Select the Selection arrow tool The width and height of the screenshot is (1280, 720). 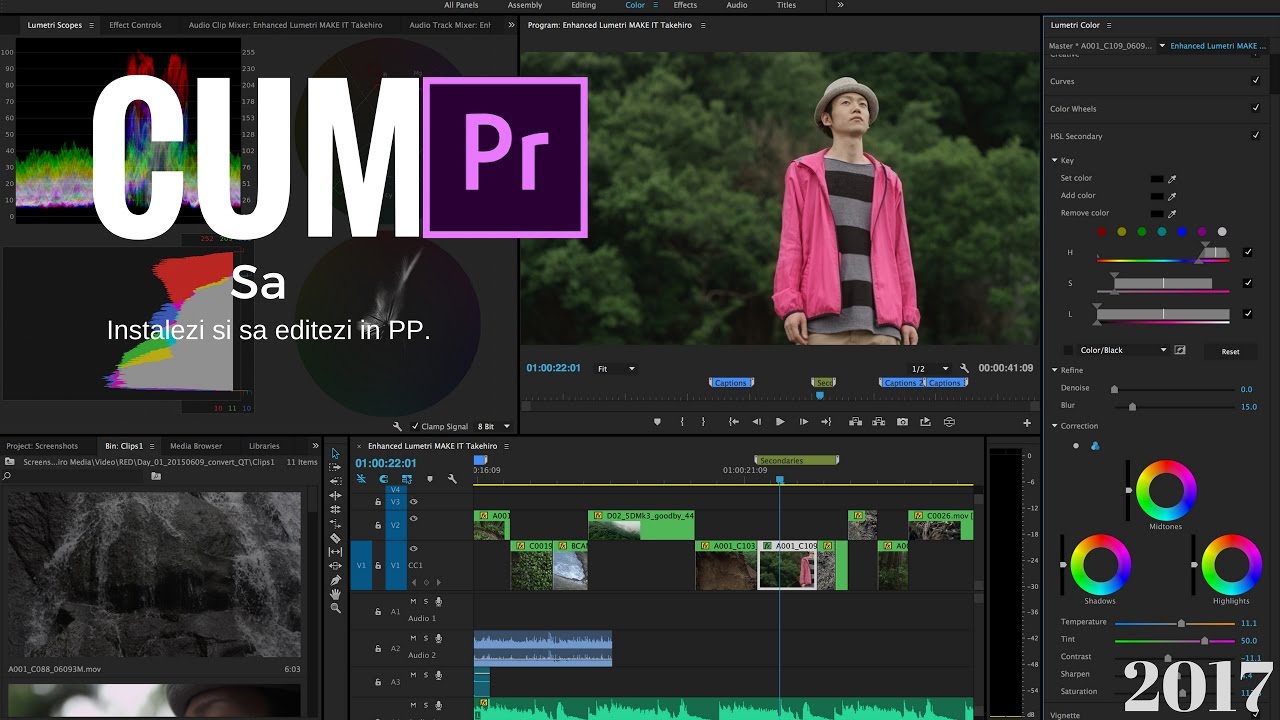(x=335, y=453)
